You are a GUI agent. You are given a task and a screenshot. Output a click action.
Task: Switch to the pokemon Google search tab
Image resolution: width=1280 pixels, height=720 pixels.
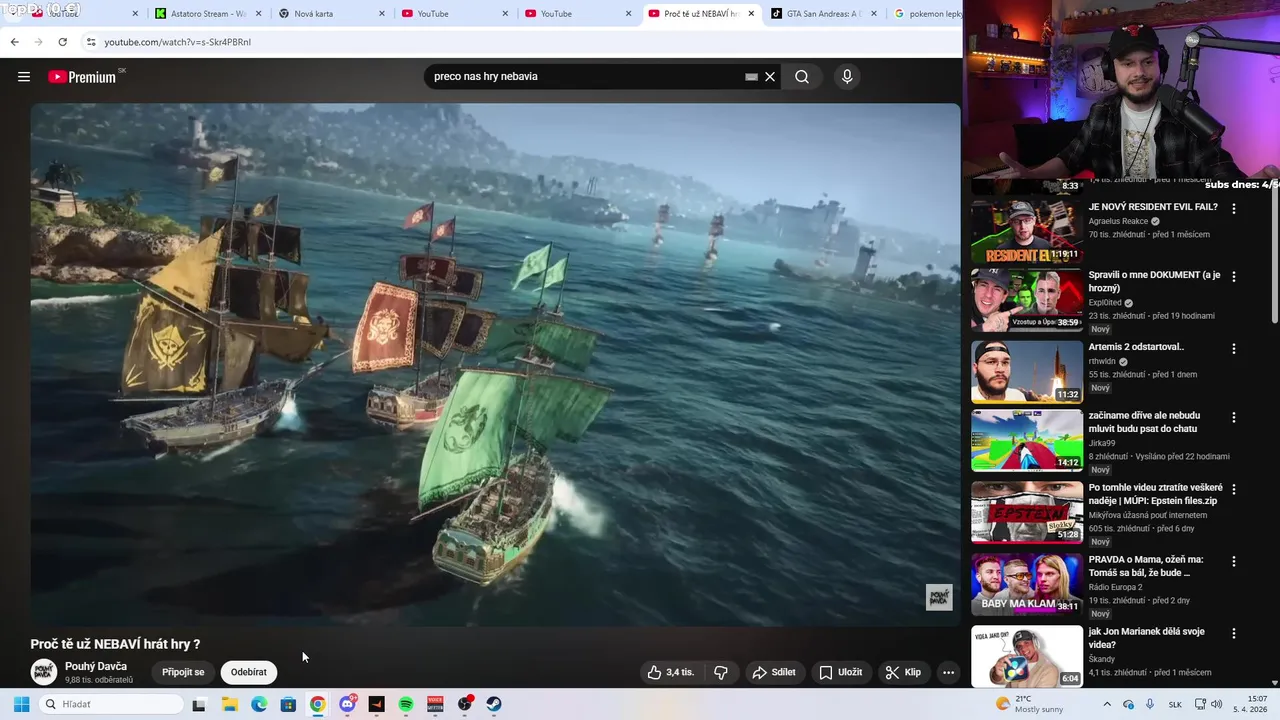925,14
